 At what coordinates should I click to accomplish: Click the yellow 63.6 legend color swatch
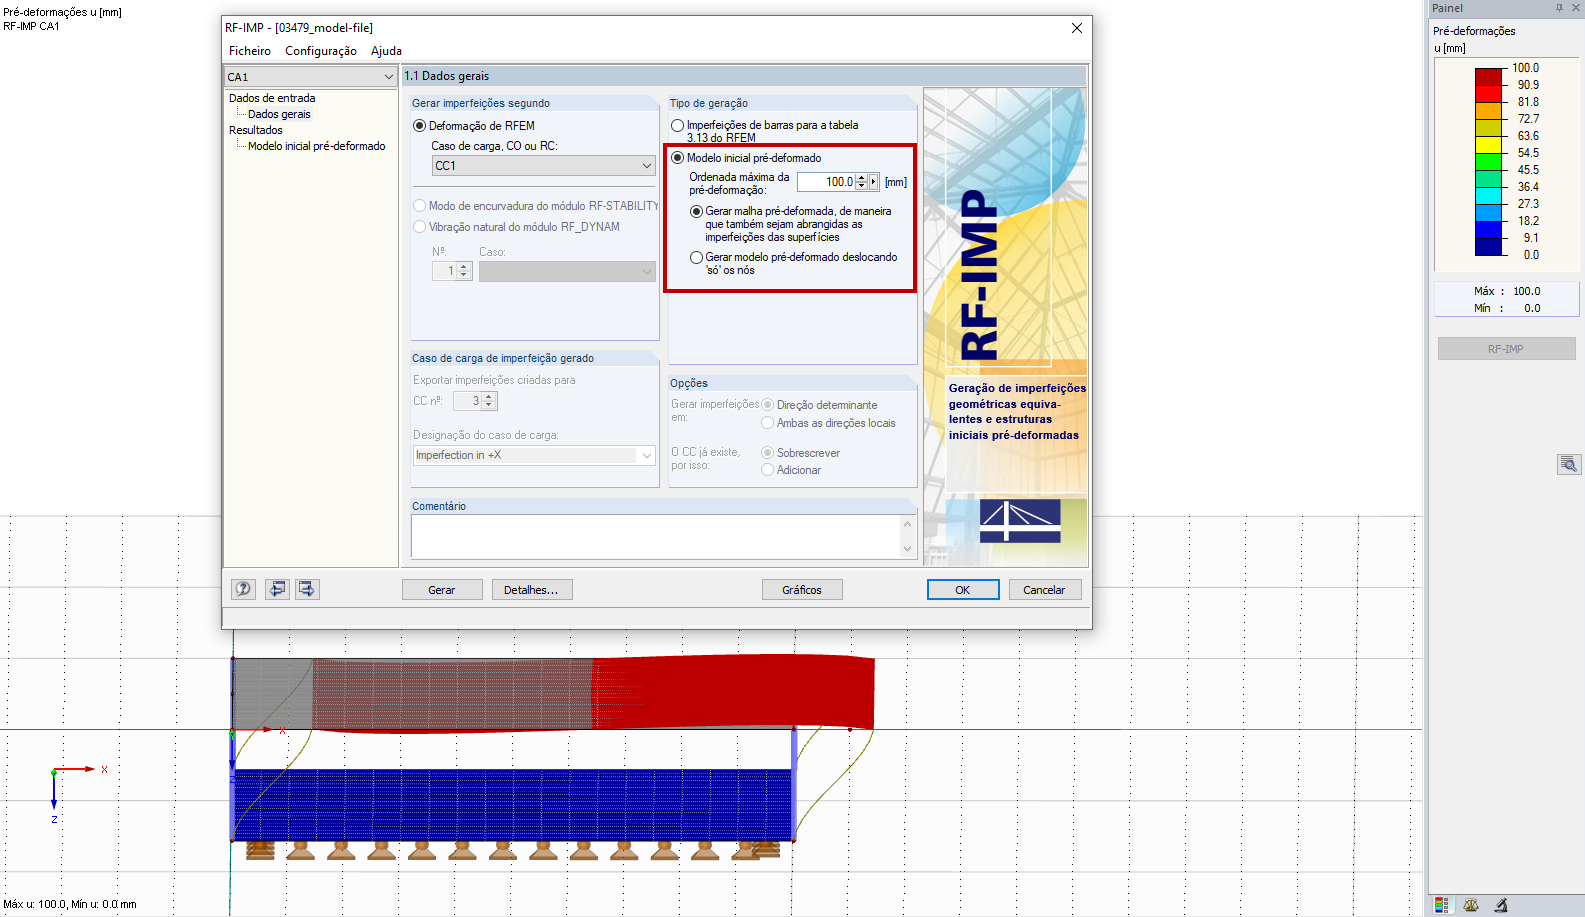(x=1489, y=145)
